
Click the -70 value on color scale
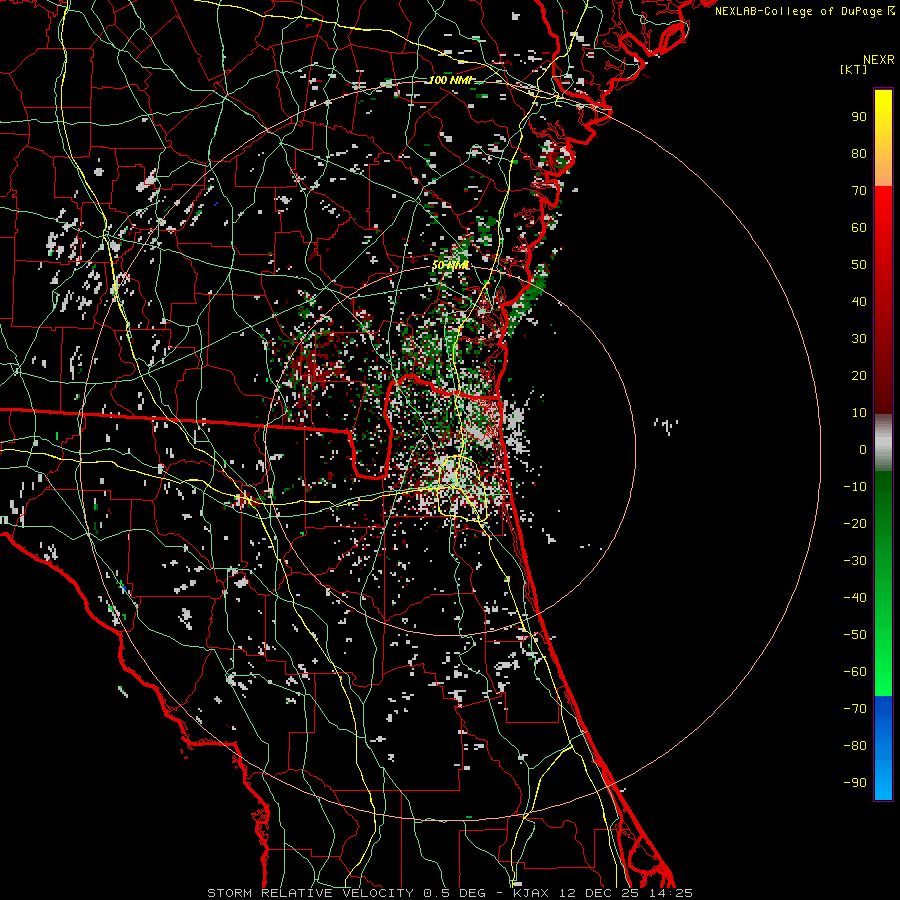[855, 709]
